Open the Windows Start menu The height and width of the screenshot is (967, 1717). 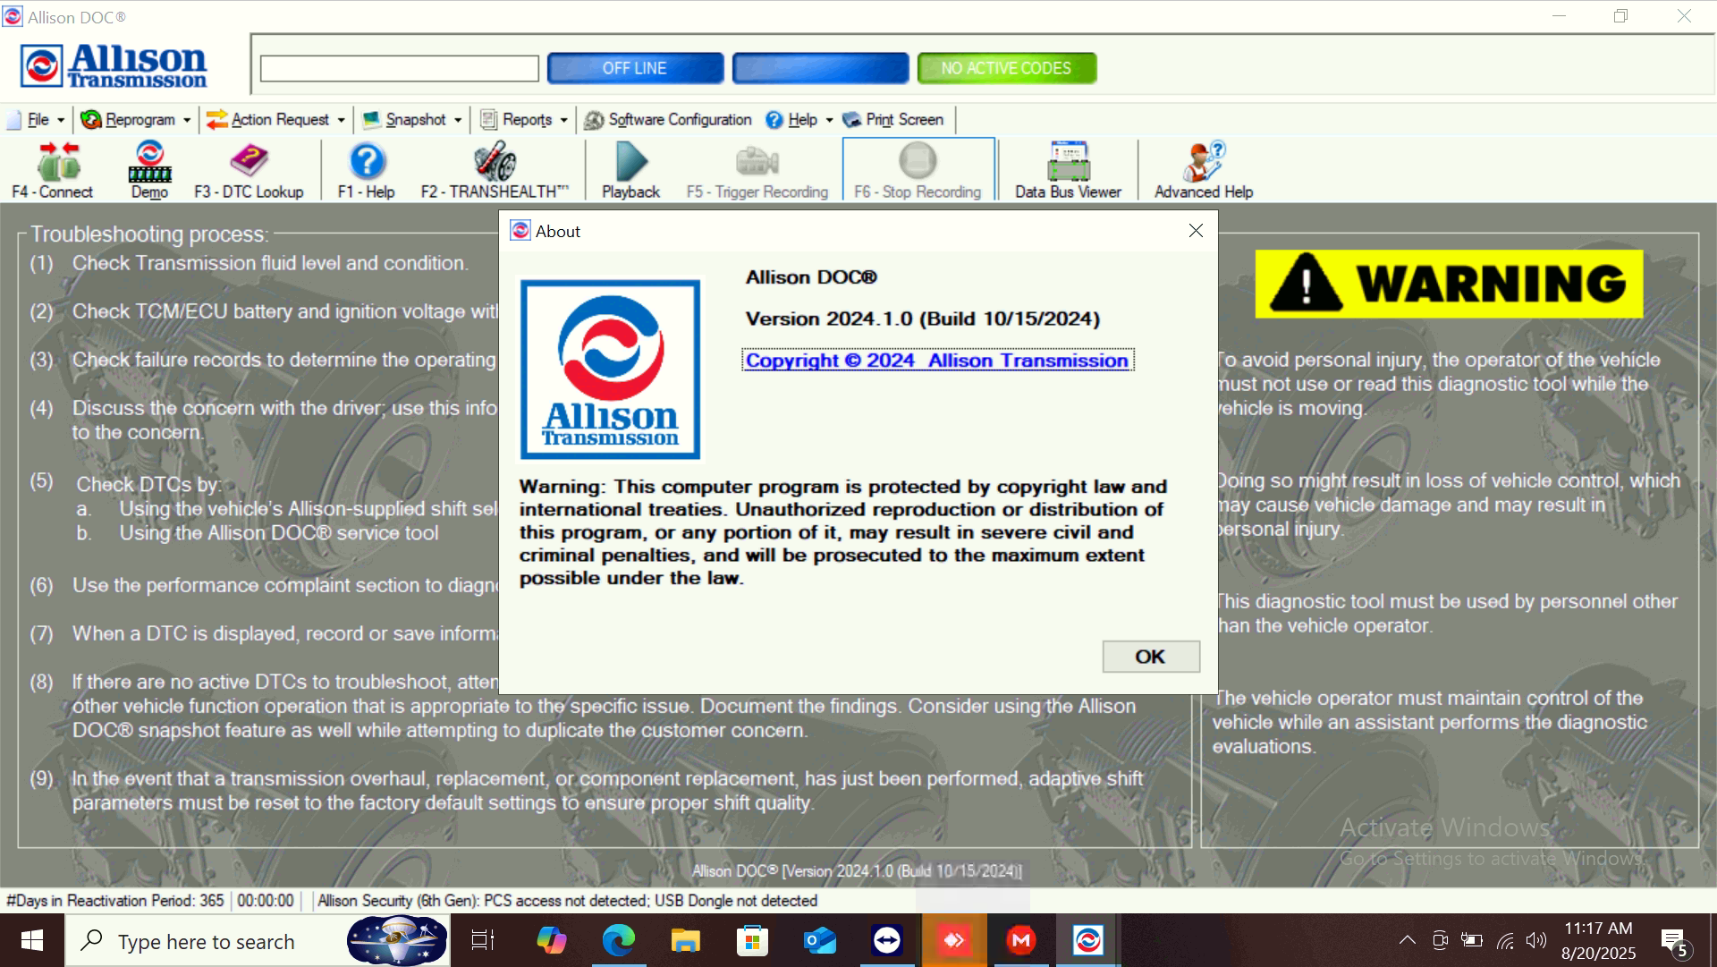coord(32,940)
